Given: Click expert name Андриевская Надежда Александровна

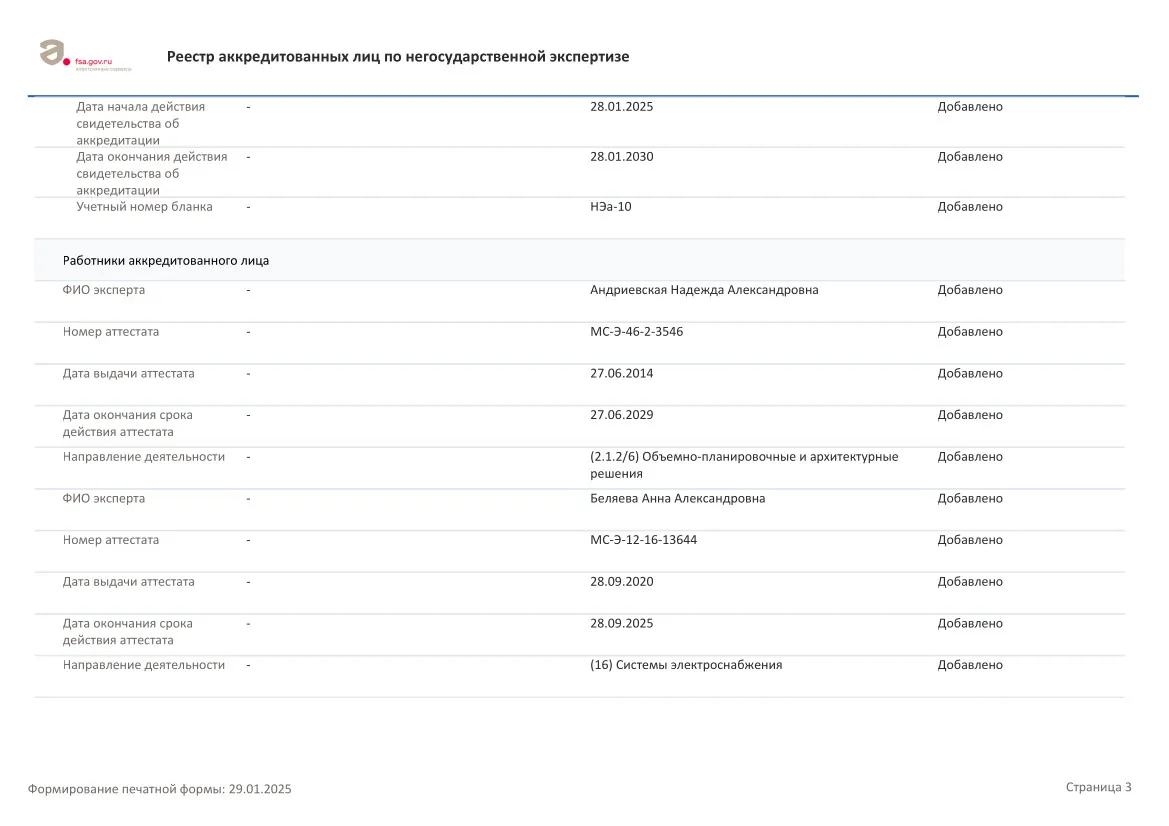Looking at the screenshot, I should pyautogui.click(x=704, y=290).
